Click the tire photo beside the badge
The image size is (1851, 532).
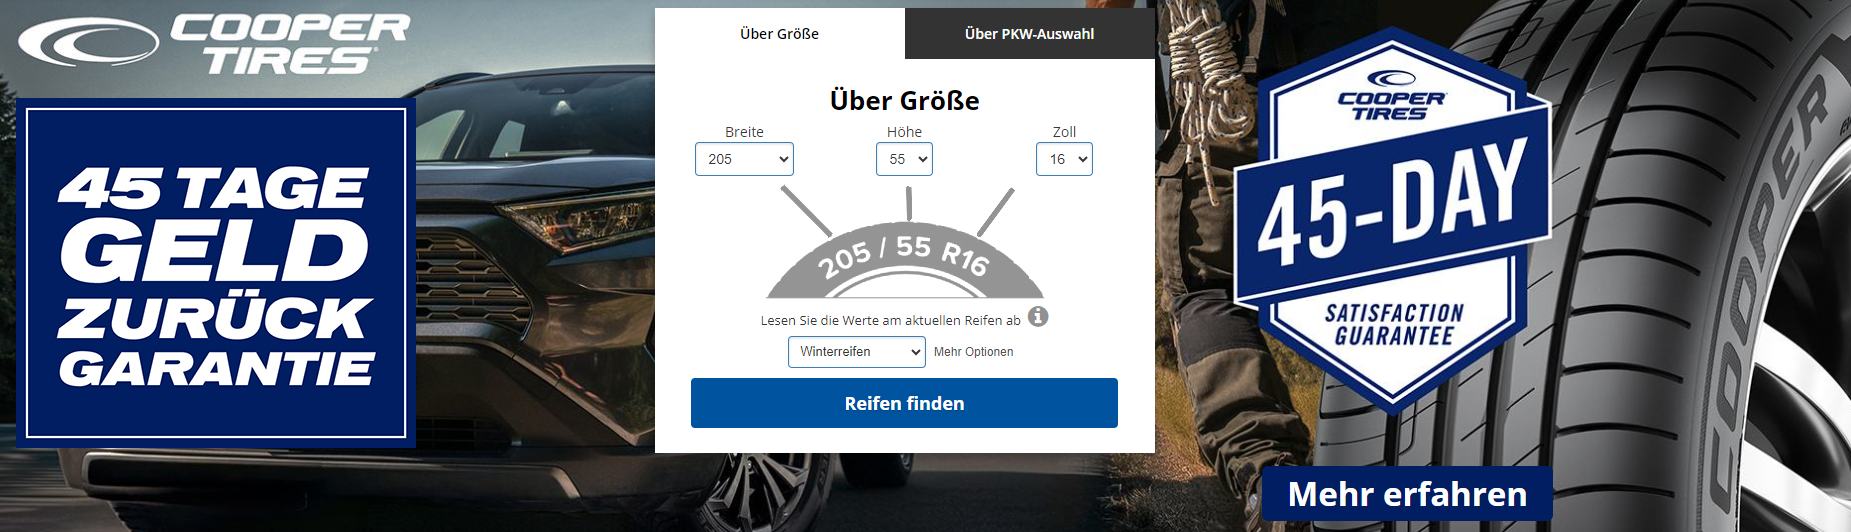tap(1690, 266)
